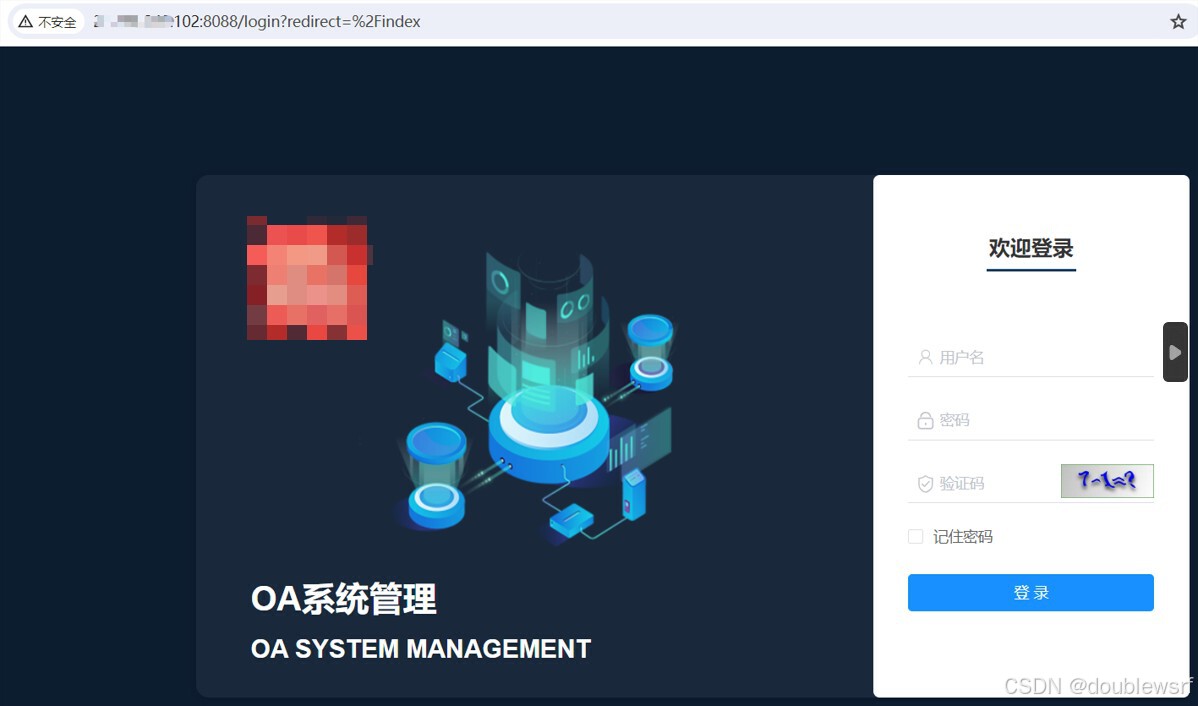Click 欢迎登录 heading text

[x=1030, y=247]
